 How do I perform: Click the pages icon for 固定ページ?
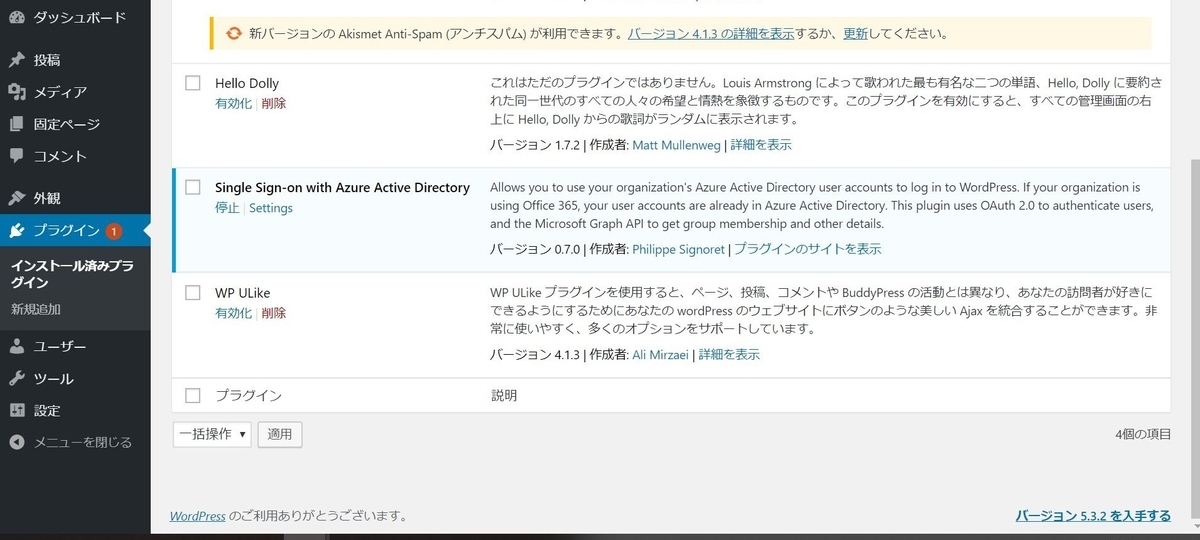tap(17, 124)
